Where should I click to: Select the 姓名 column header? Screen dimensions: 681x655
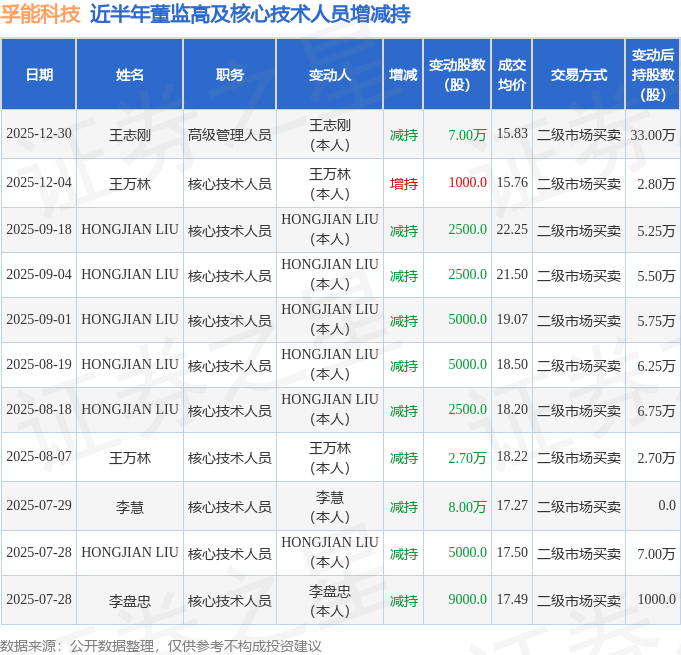[x=130, y=75]
